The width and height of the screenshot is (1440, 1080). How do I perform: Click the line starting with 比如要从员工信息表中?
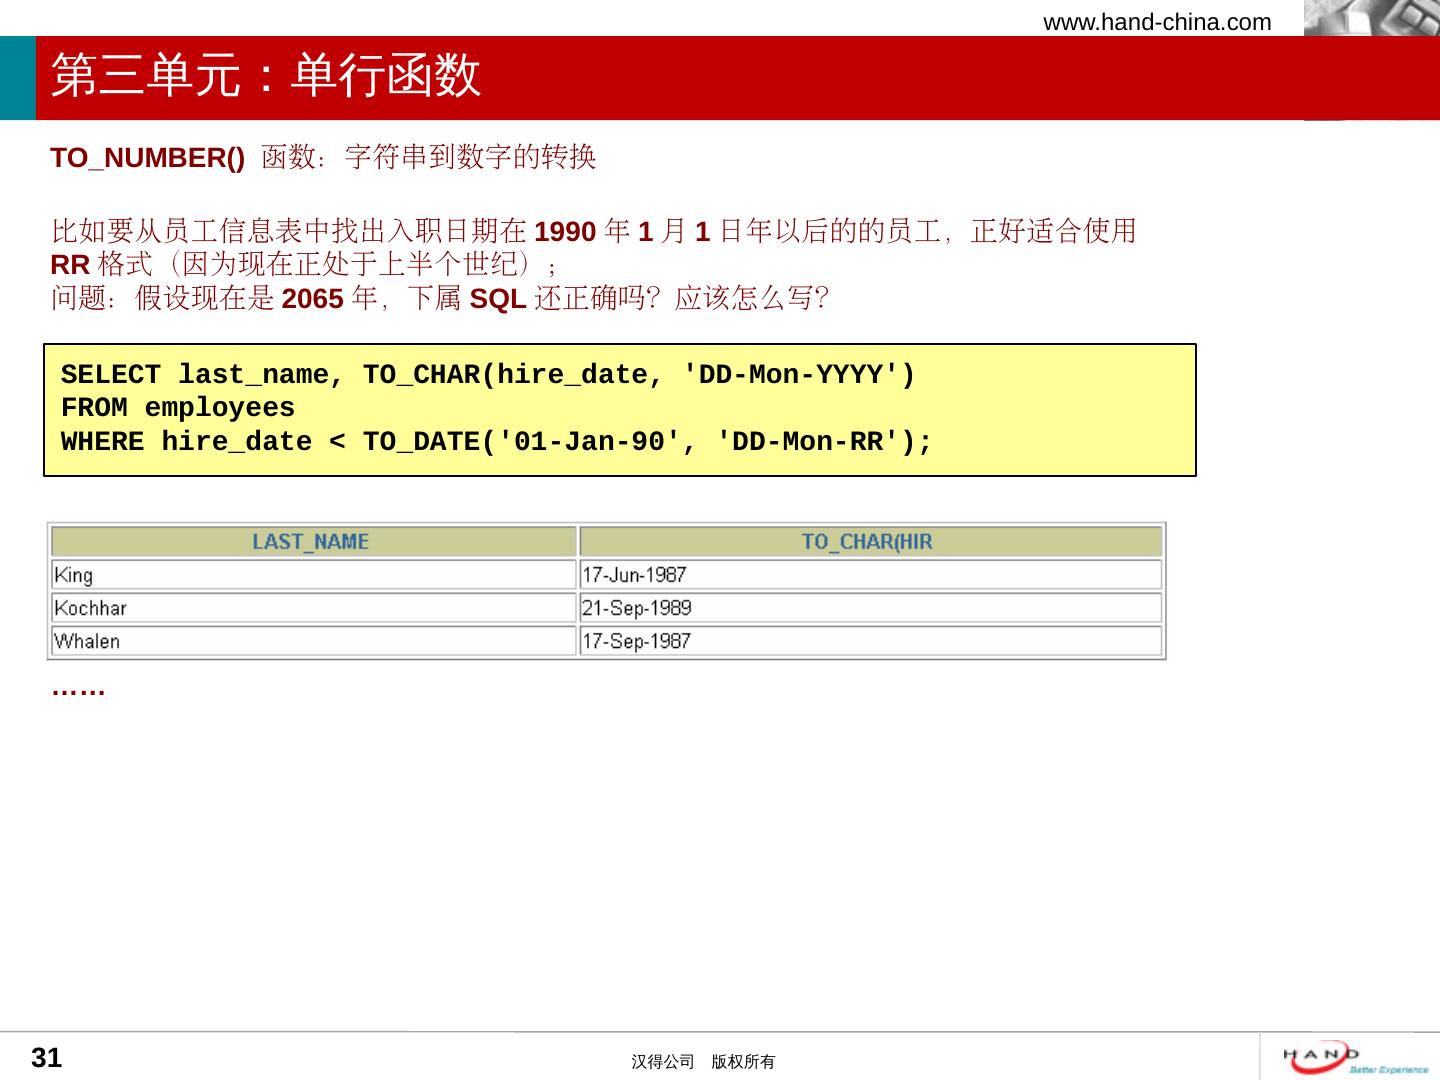pos(593,231)
